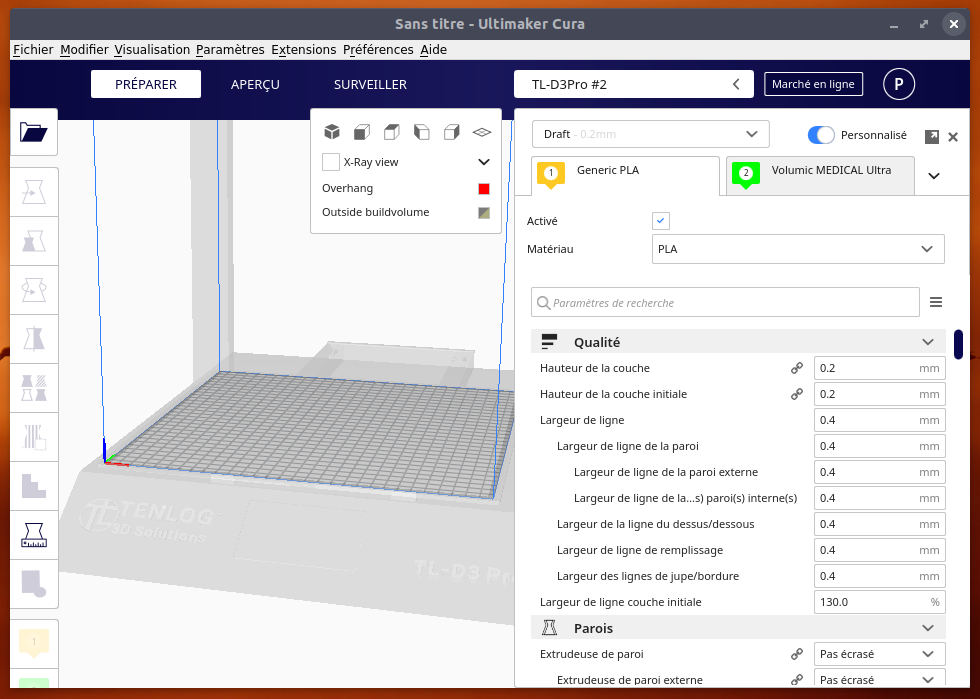
Task: Open Marché en ligne marketplace
Action: 813,84
